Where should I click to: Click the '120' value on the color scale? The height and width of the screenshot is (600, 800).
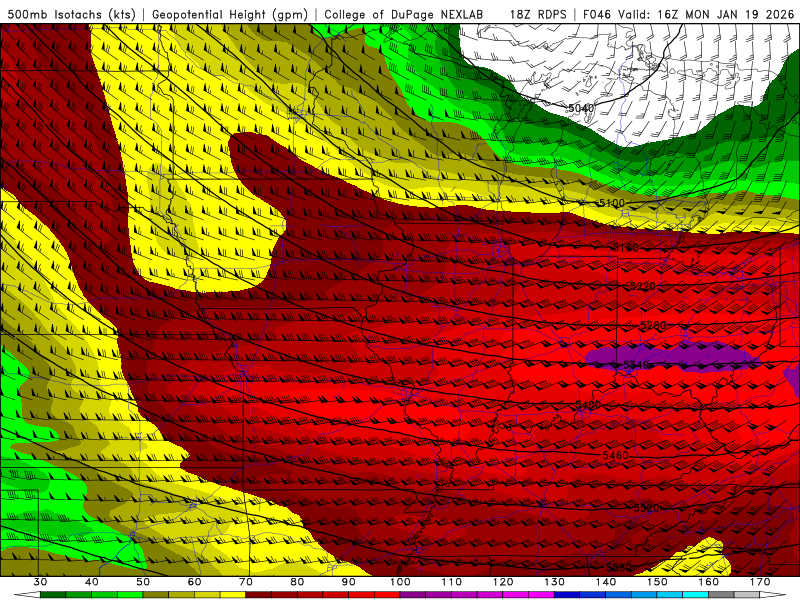(503, 582)
